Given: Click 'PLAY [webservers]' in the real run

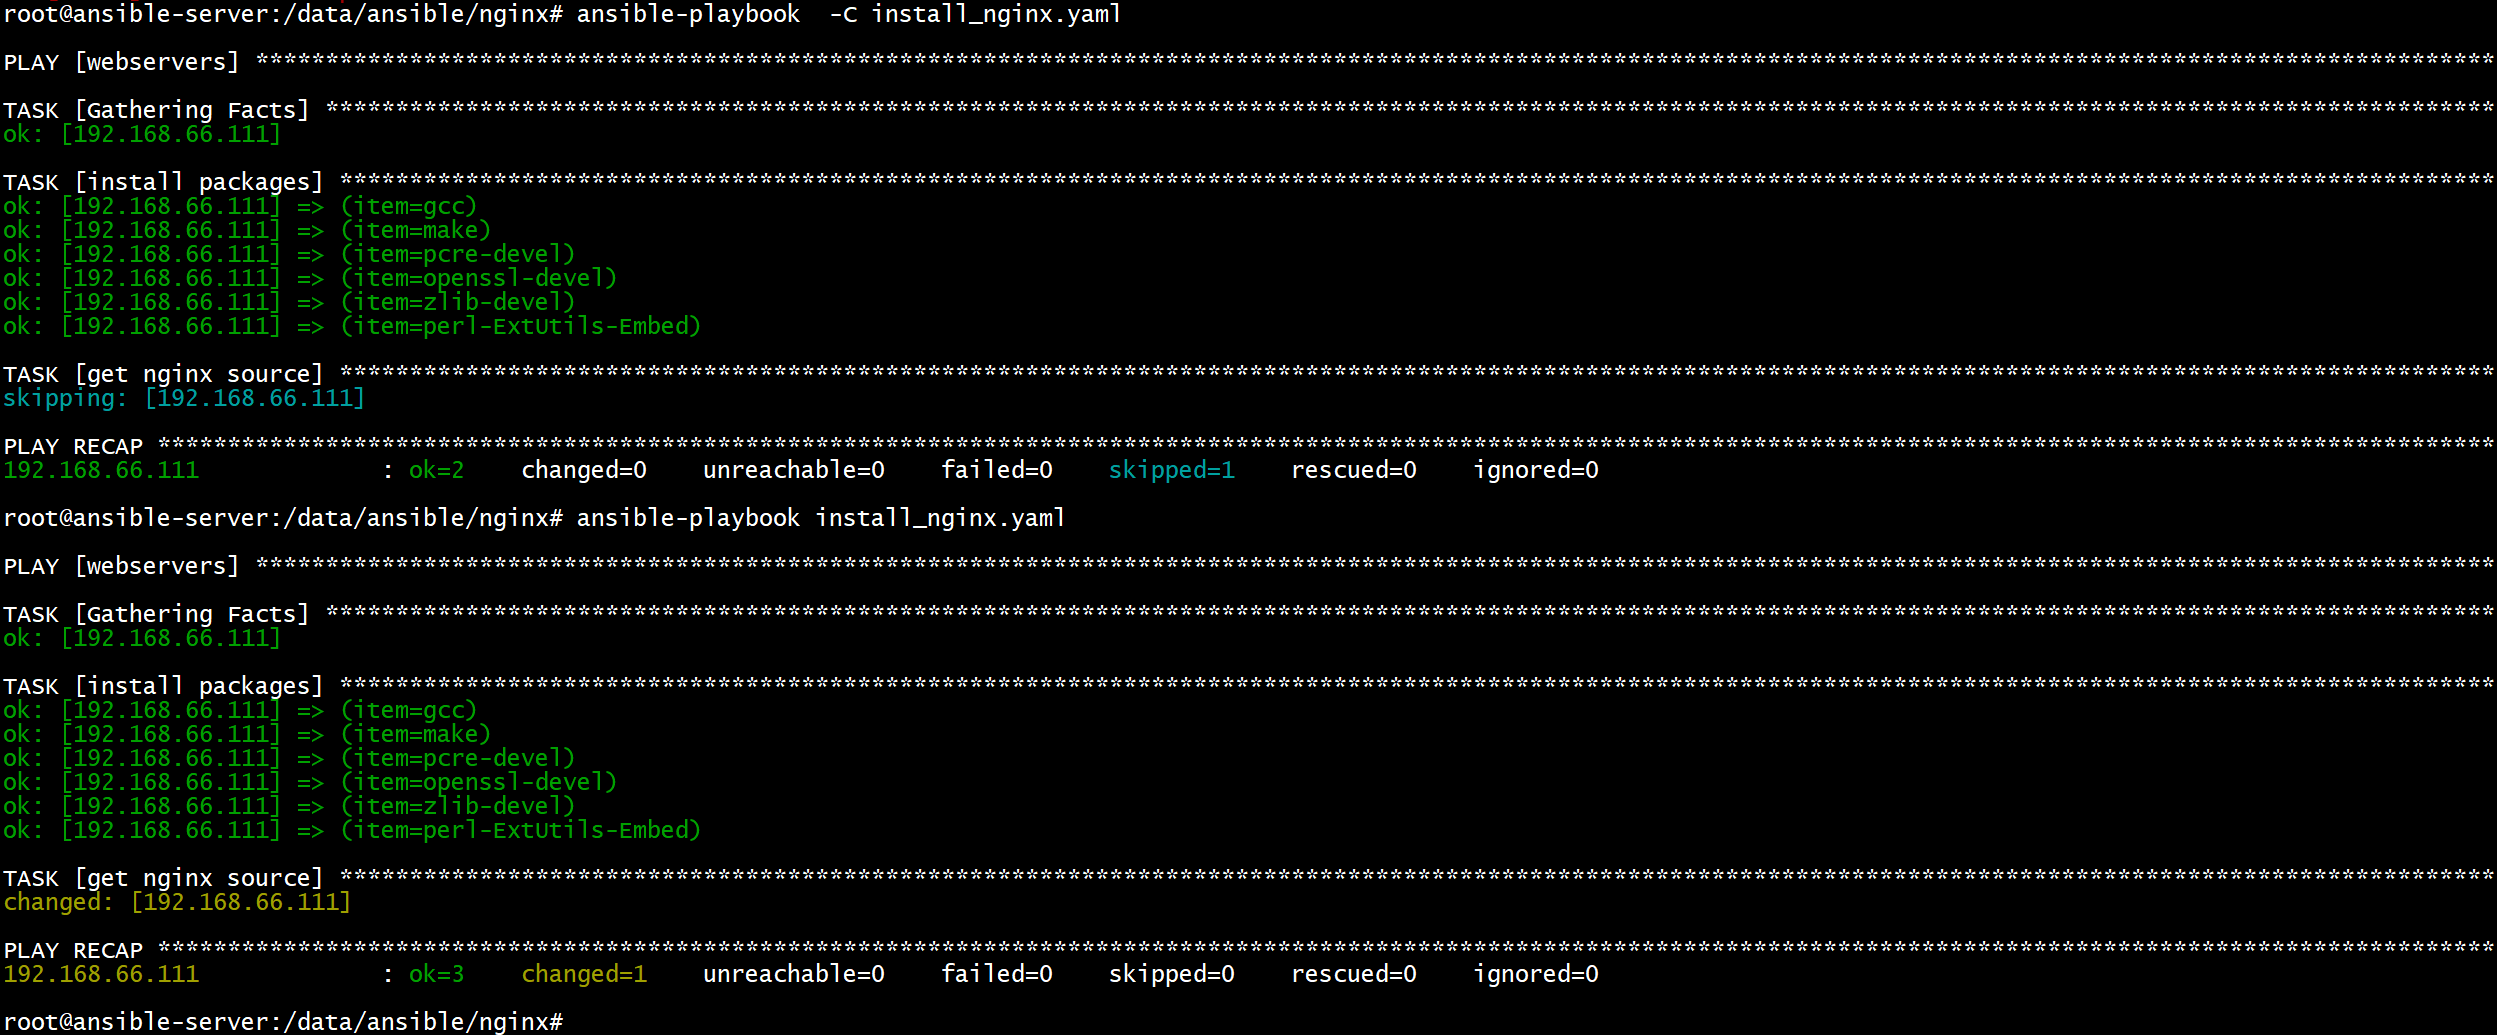Looking at the screenshot, I should pyautogui.click(x=121, y=566).
